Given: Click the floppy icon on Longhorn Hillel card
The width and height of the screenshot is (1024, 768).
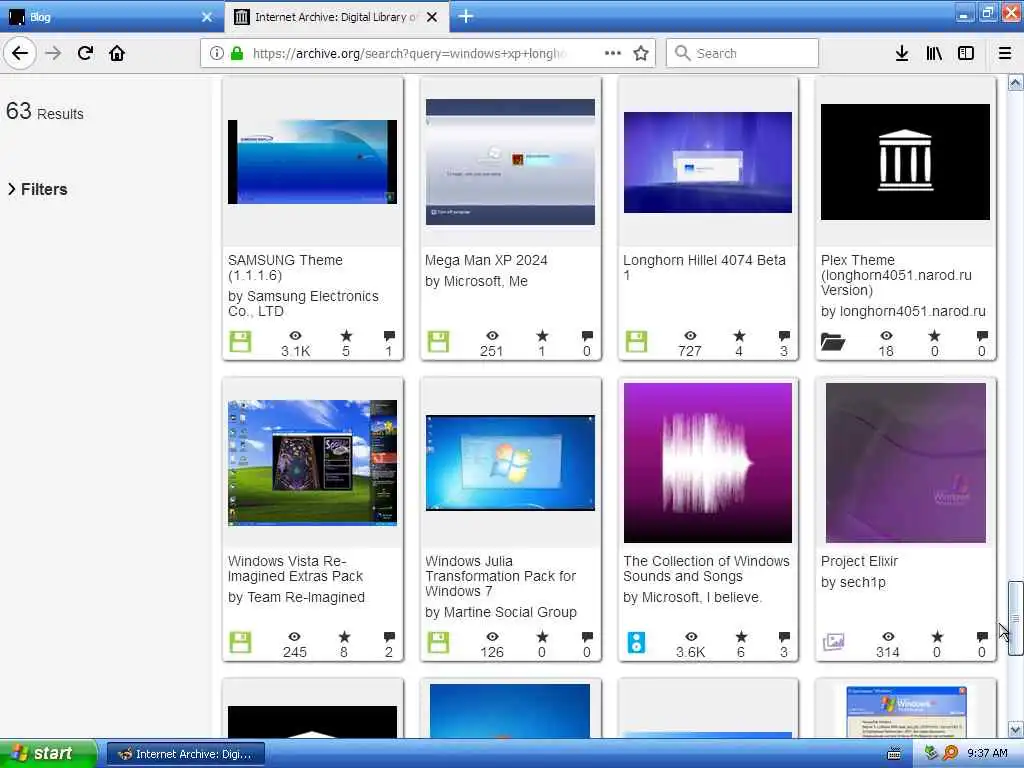Looking at the screenshot, I should (x=636, y=342).
